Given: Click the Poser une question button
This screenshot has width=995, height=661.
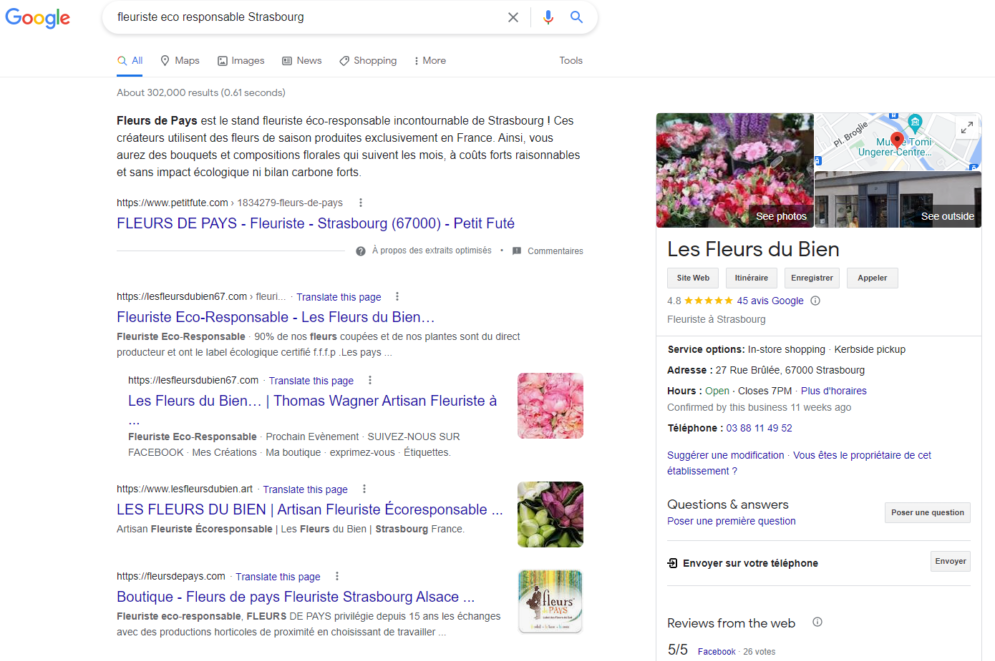Looking at the screenshot, I should point(927,513).
